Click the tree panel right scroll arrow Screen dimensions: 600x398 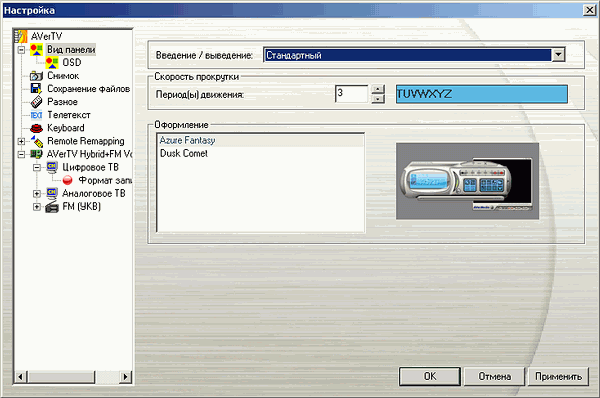(125, 377)
